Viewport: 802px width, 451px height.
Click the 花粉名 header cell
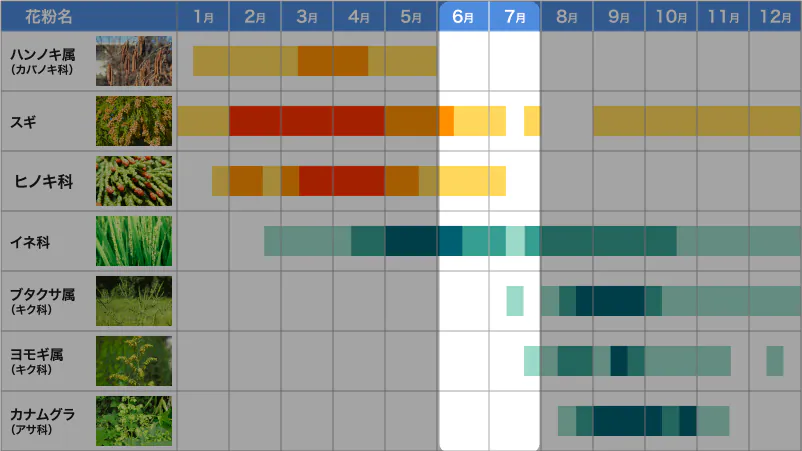pos(89,16)
